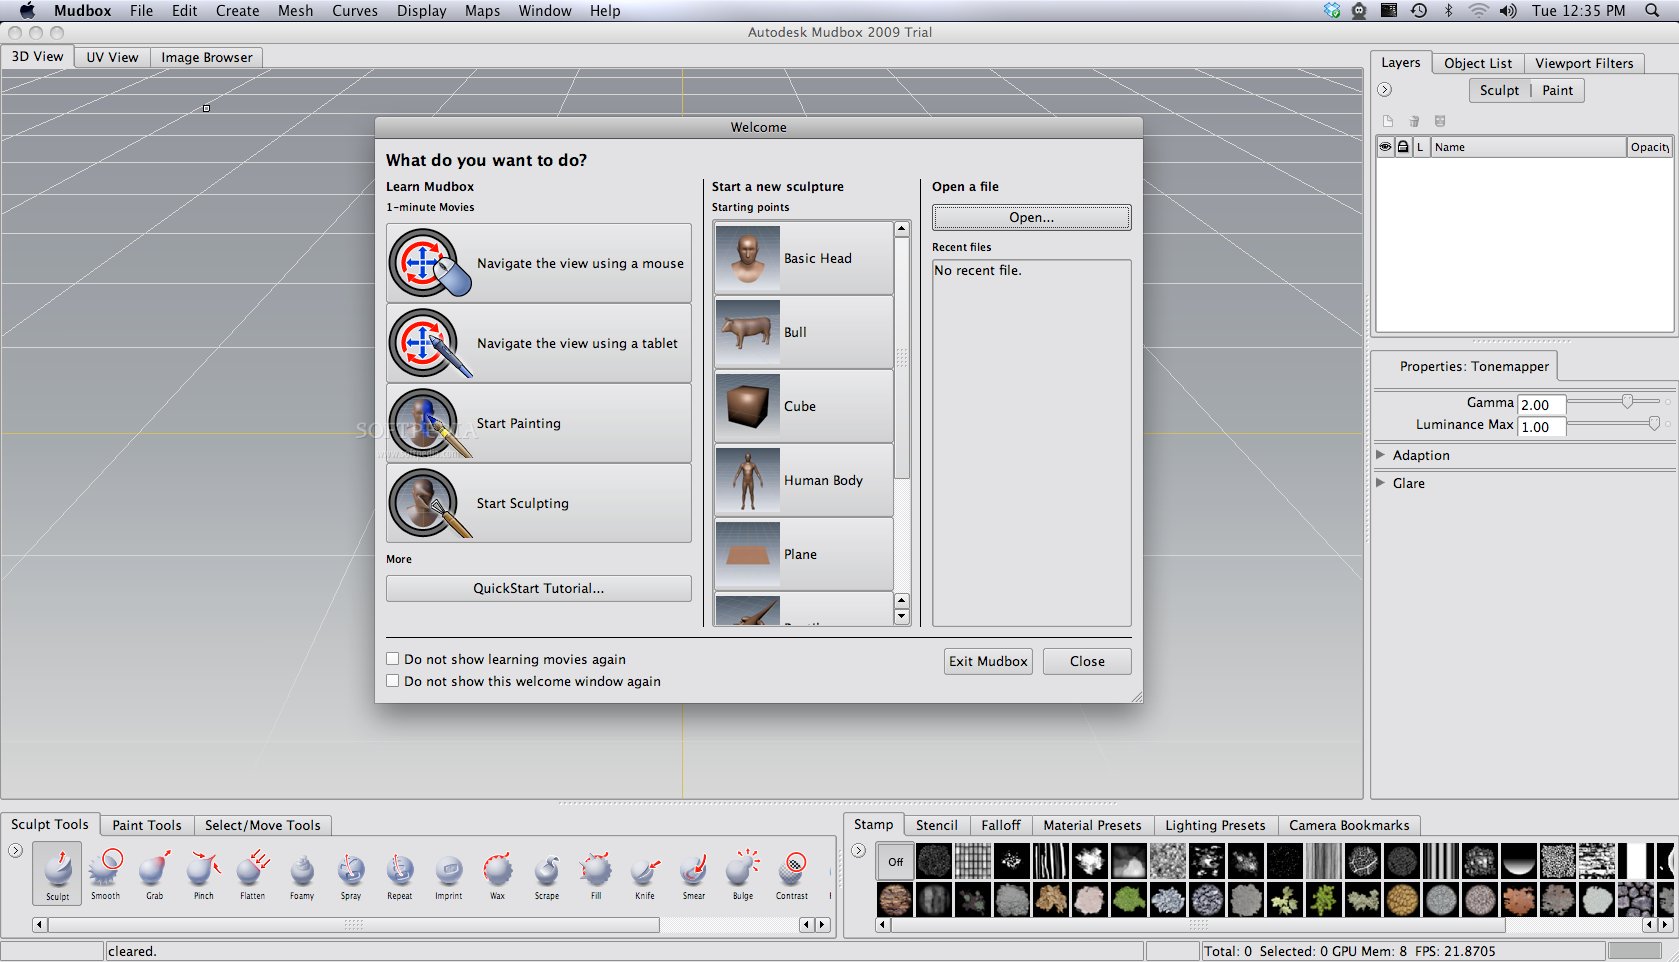Enable 'Do not show learning movies again'
Screen dimensions: 1679x962
(393, 659)
